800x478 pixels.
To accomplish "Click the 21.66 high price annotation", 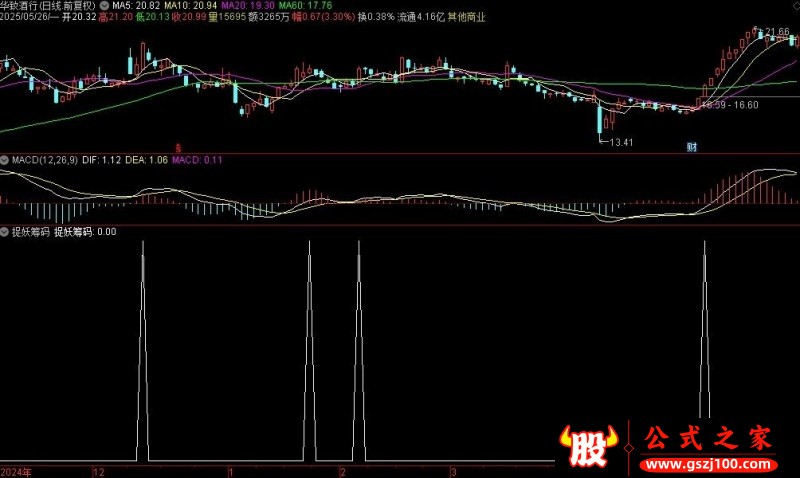I will pyautogui.click(x=778, y=32).
